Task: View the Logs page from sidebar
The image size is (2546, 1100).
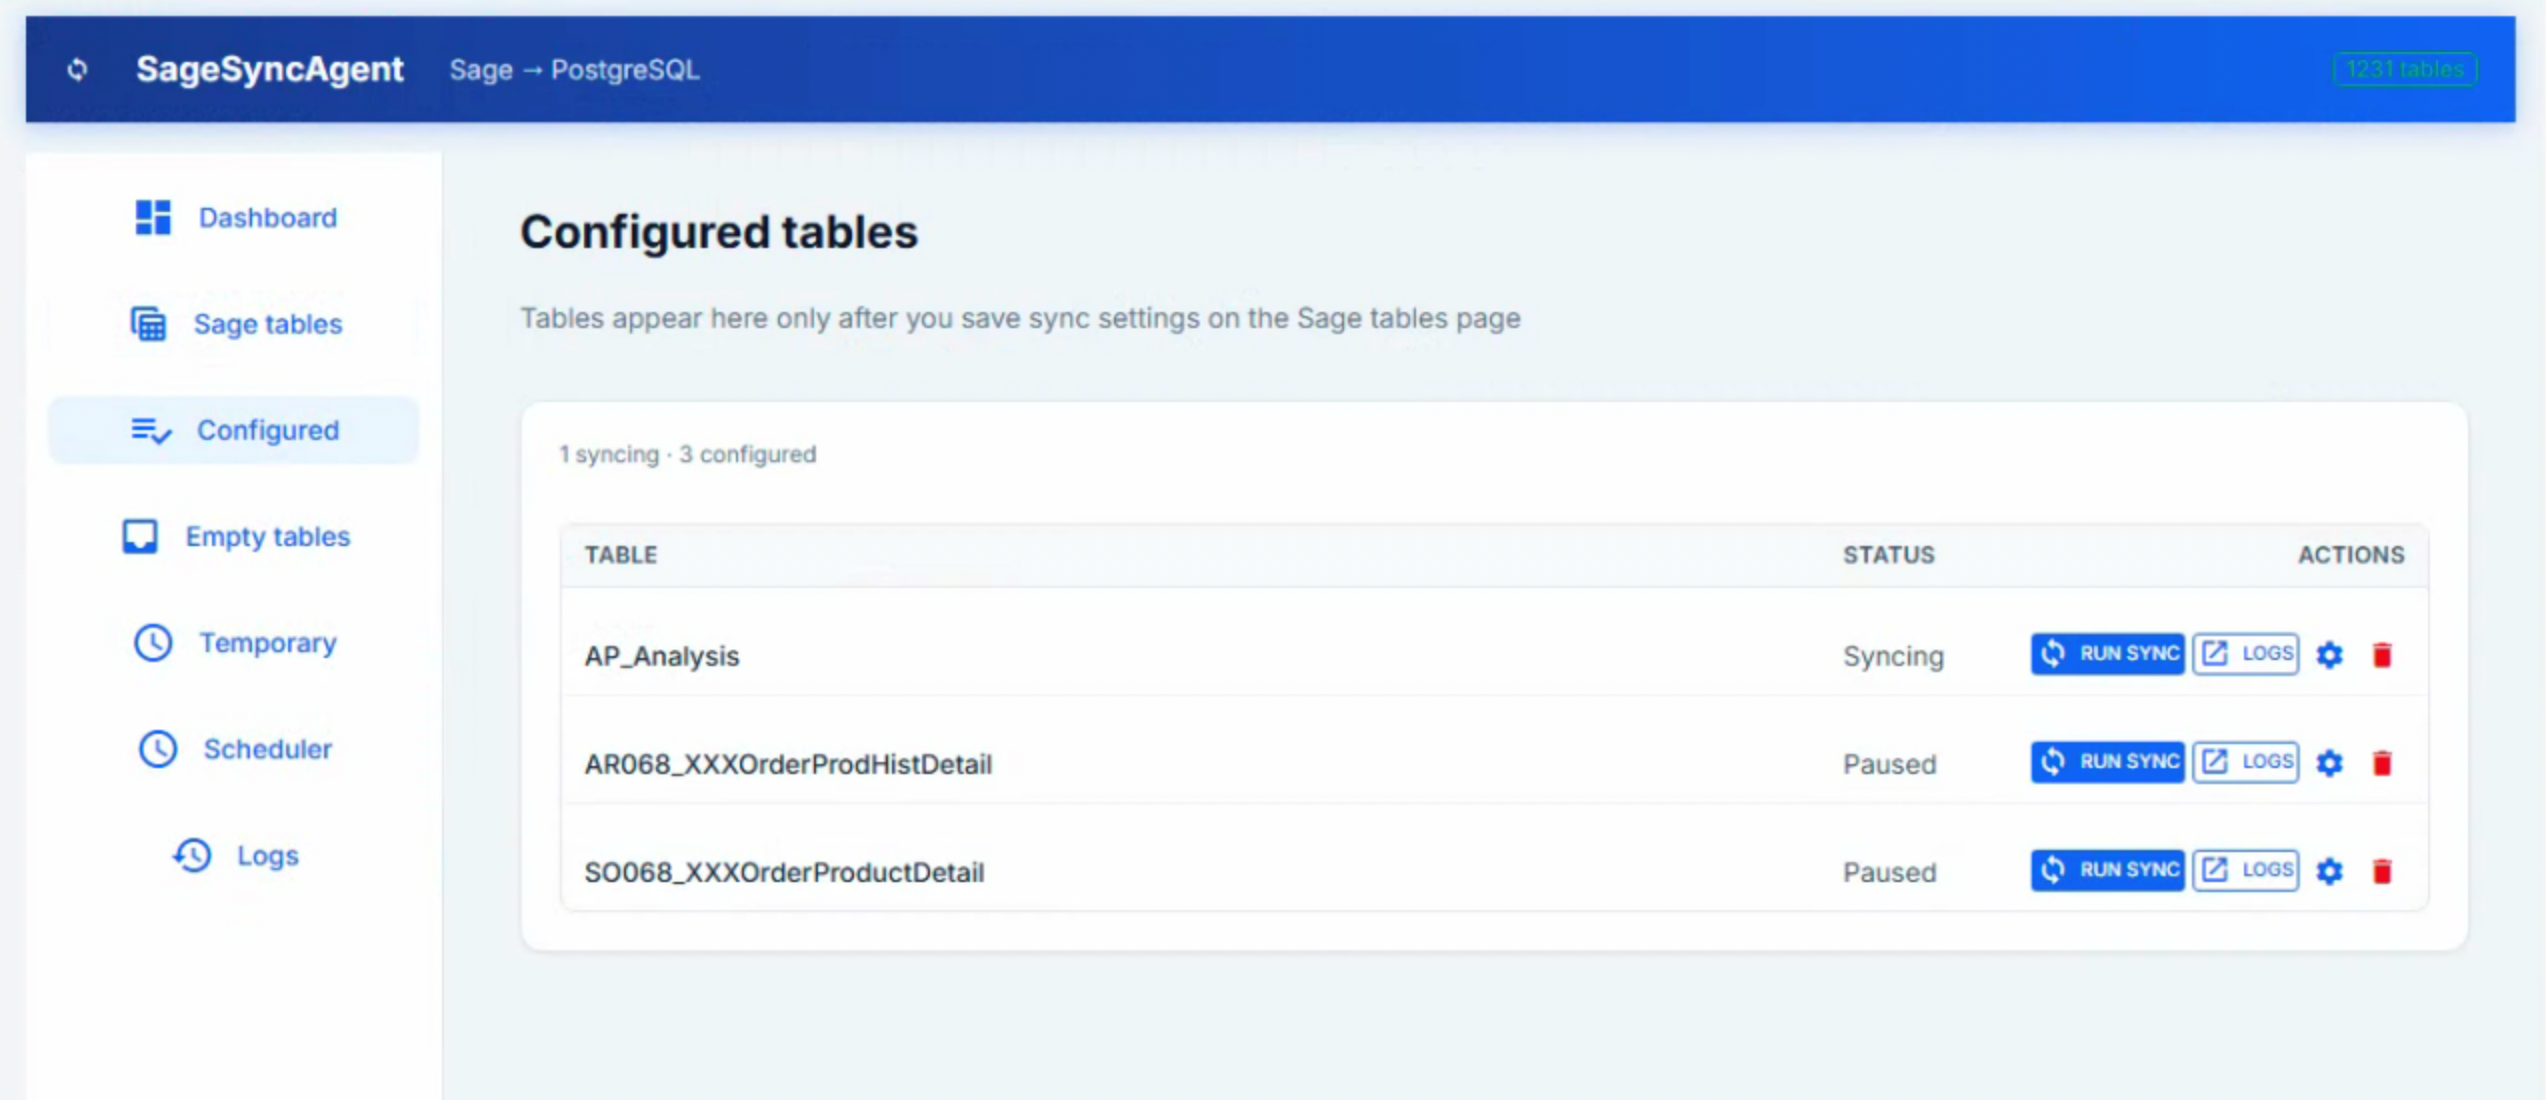Action: (234, 855)
